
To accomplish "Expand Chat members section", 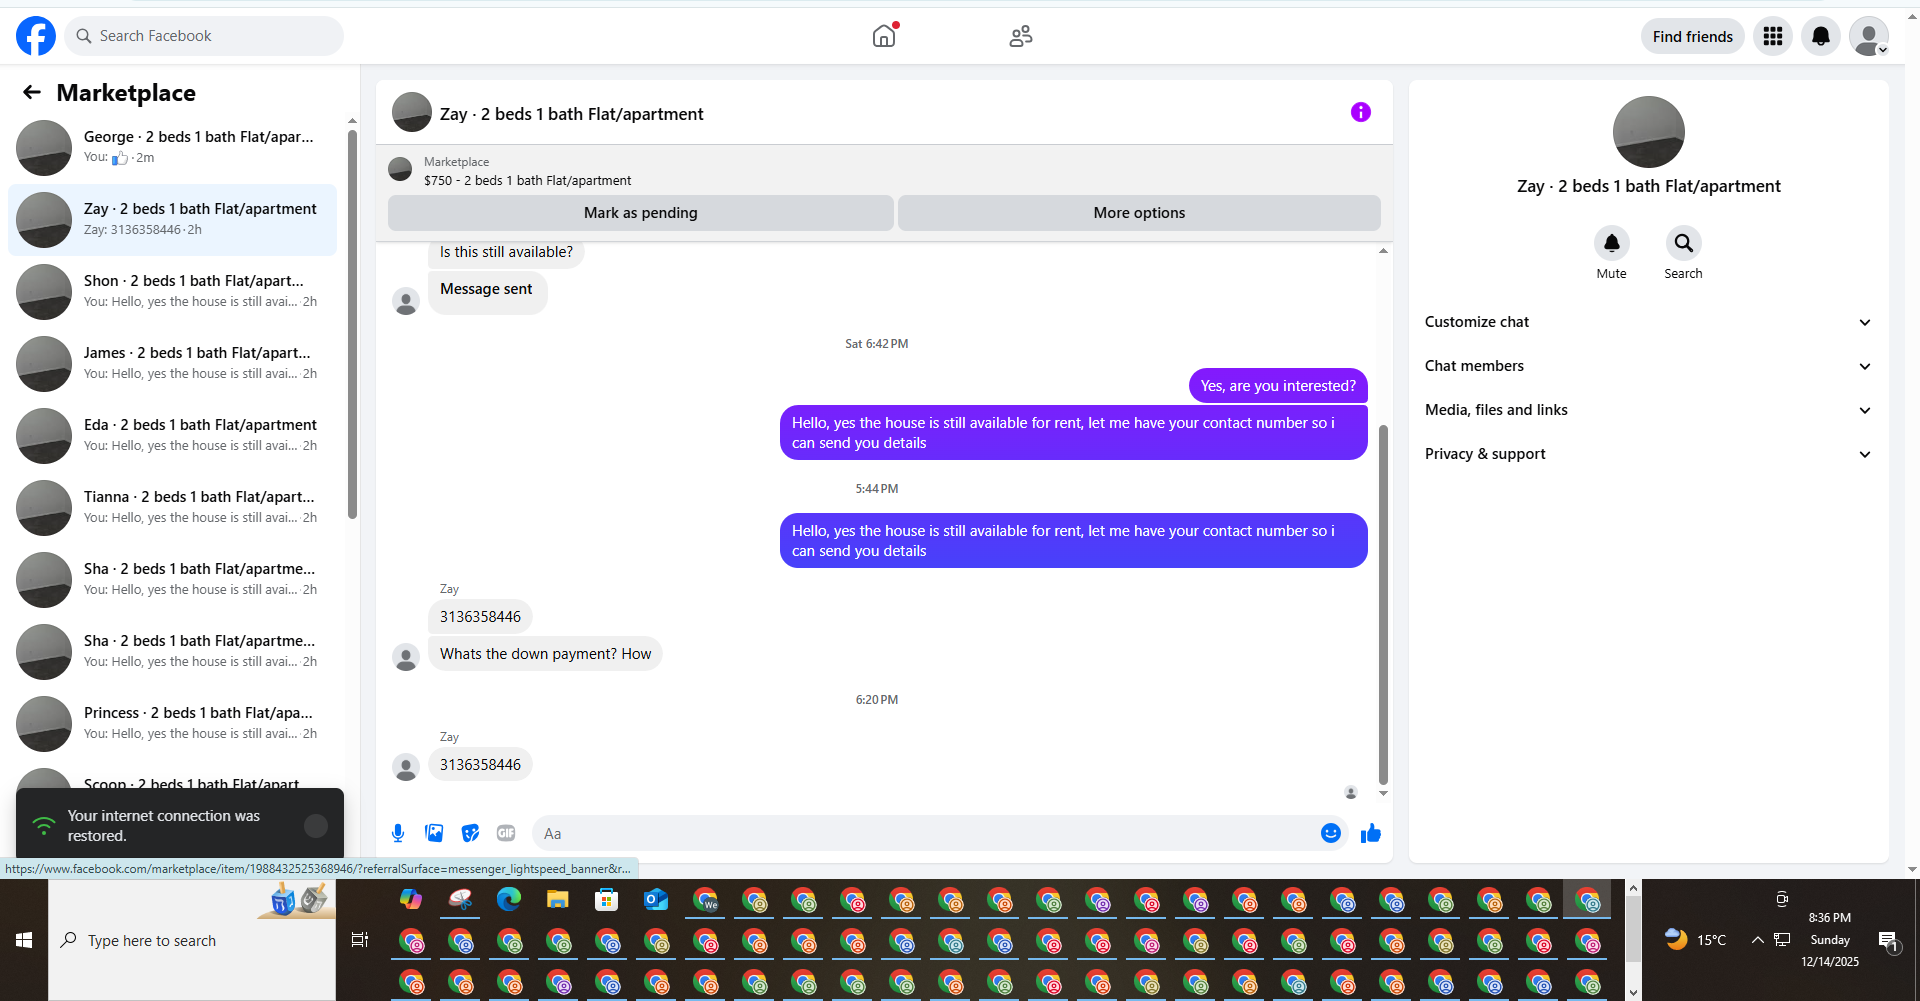I will click(1648, 366).
